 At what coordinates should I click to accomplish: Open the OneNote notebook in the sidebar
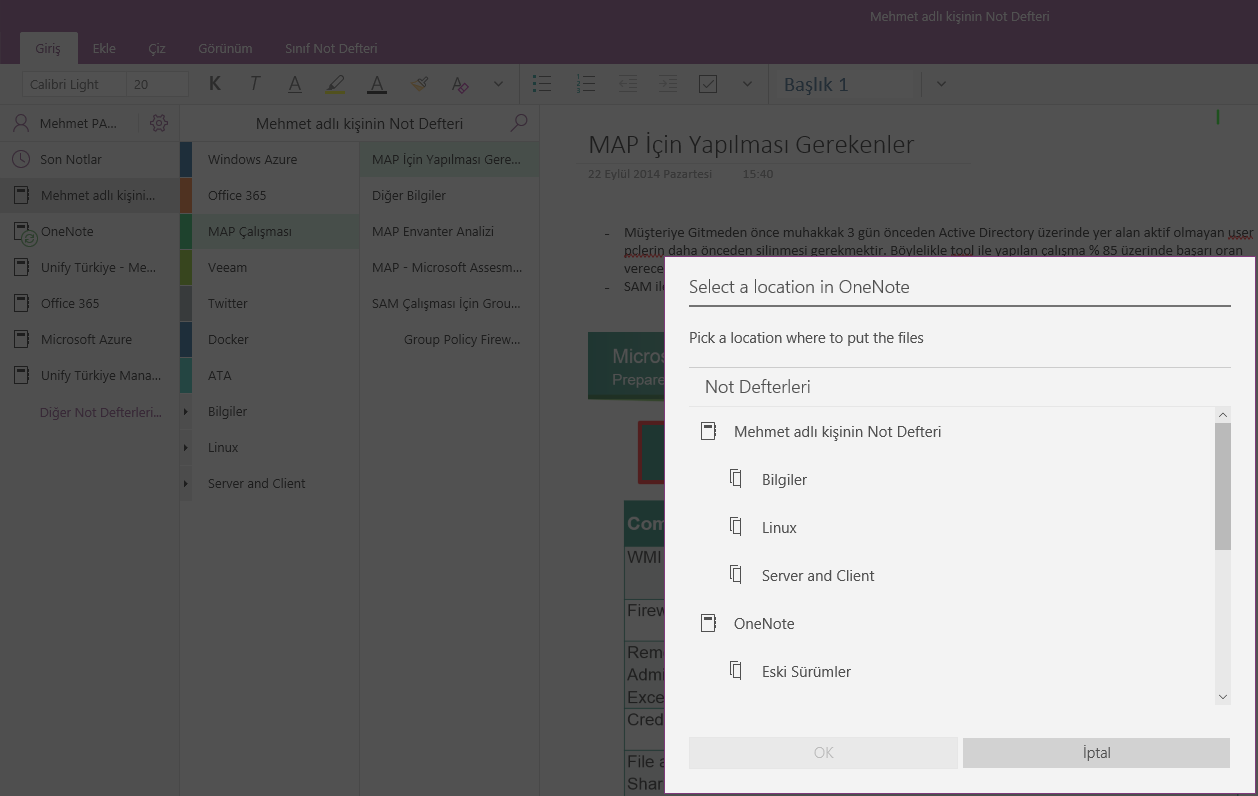point(90,231)
